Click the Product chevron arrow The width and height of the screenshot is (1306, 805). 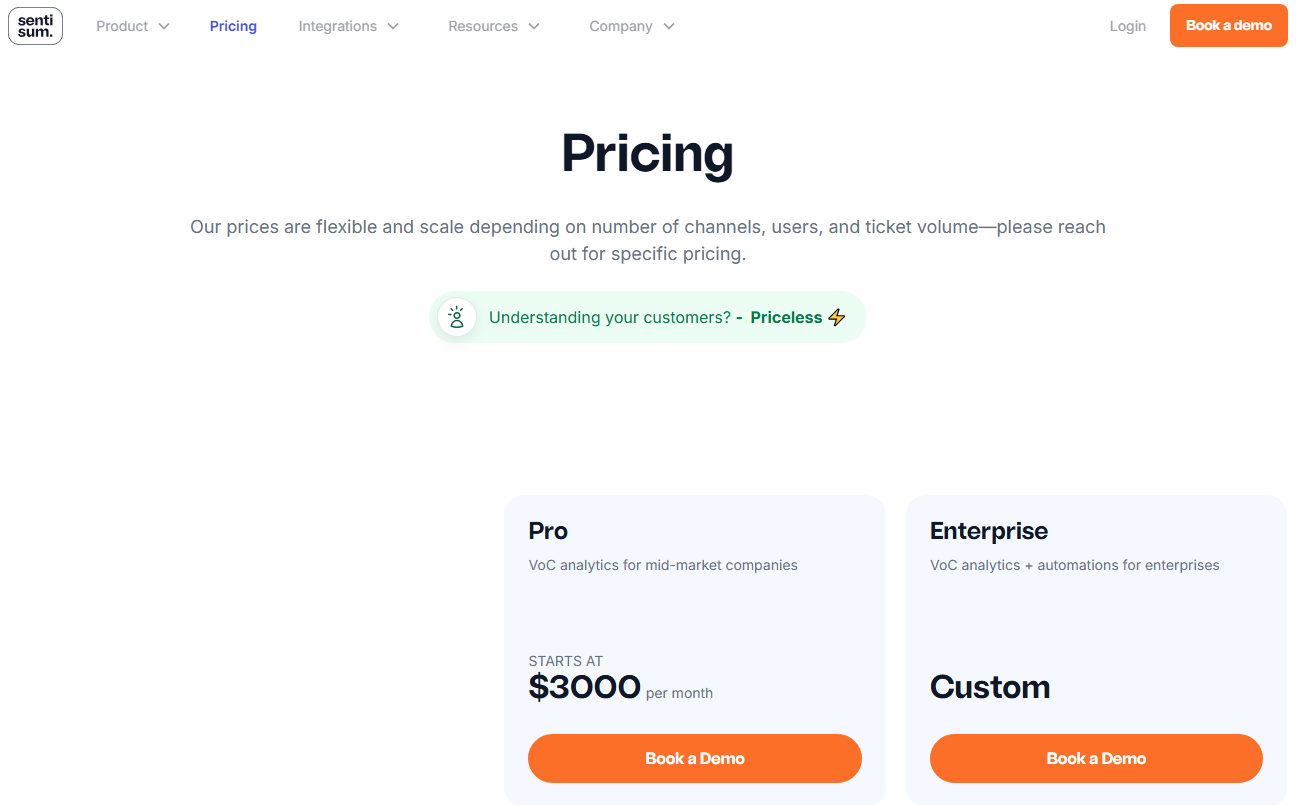163,26
